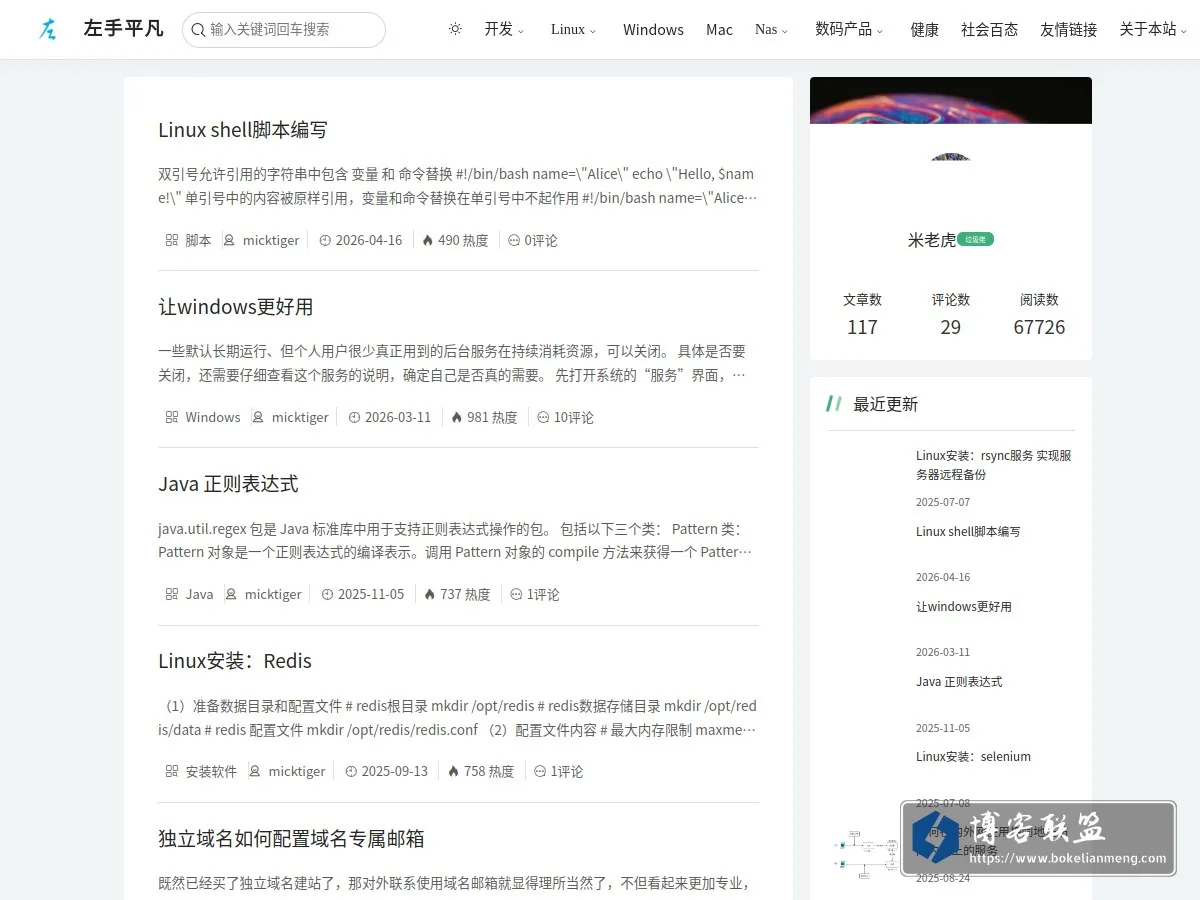Open the 社会百态 menu item
Screen dimensions: 1200x900
pyautogui.click(x=989, y=29)
